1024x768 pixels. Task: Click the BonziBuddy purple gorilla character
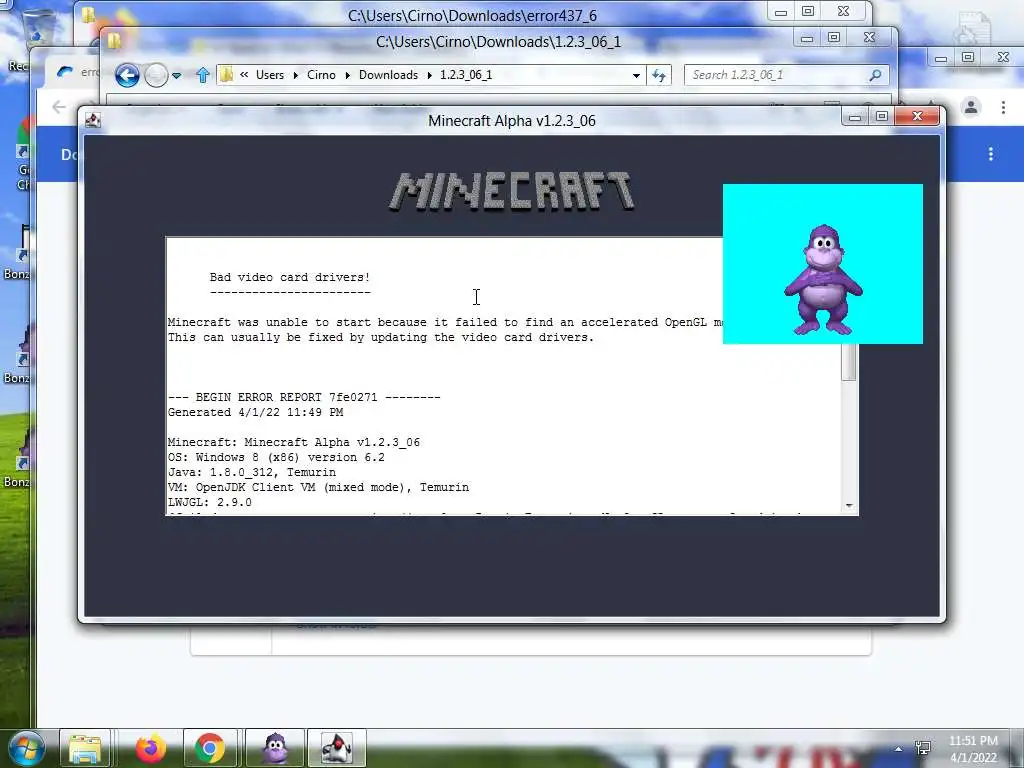pyautogui.click(x=824, y=280)
